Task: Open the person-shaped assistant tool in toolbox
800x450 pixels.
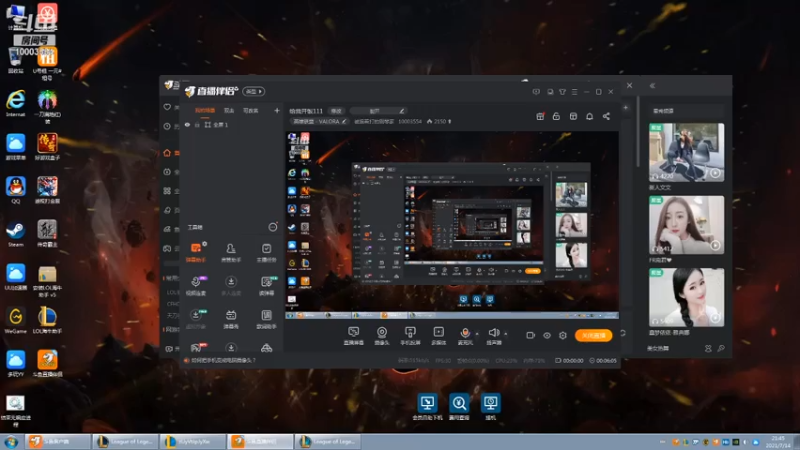Action: click(231, 252)
